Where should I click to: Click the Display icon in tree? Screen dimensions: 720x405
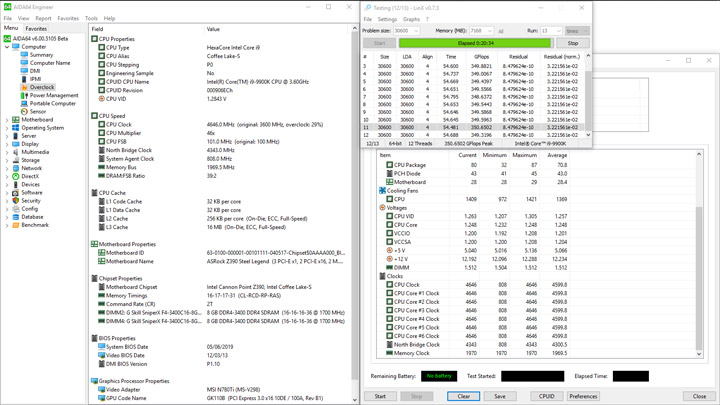point(16,144)
